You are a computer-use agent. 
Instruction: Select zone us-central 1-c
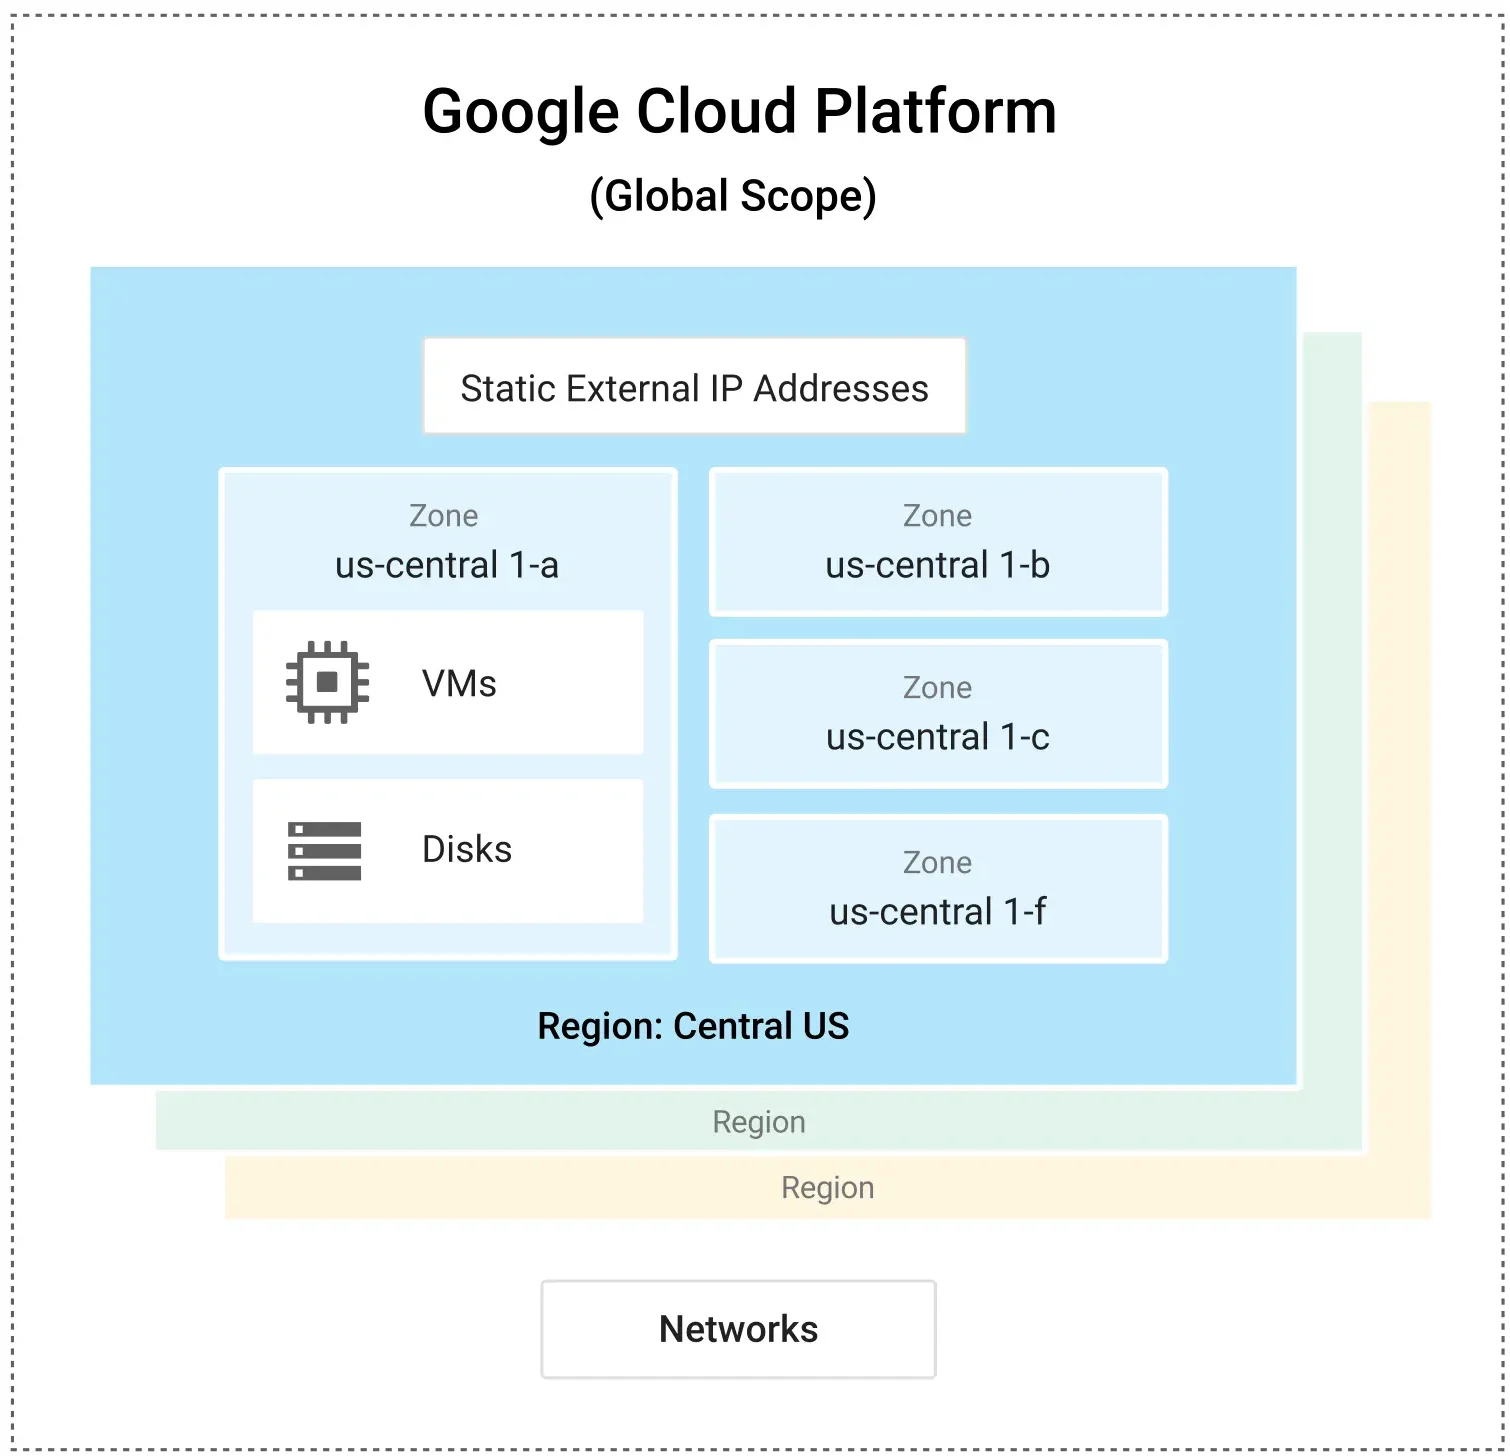pos(938,713)
